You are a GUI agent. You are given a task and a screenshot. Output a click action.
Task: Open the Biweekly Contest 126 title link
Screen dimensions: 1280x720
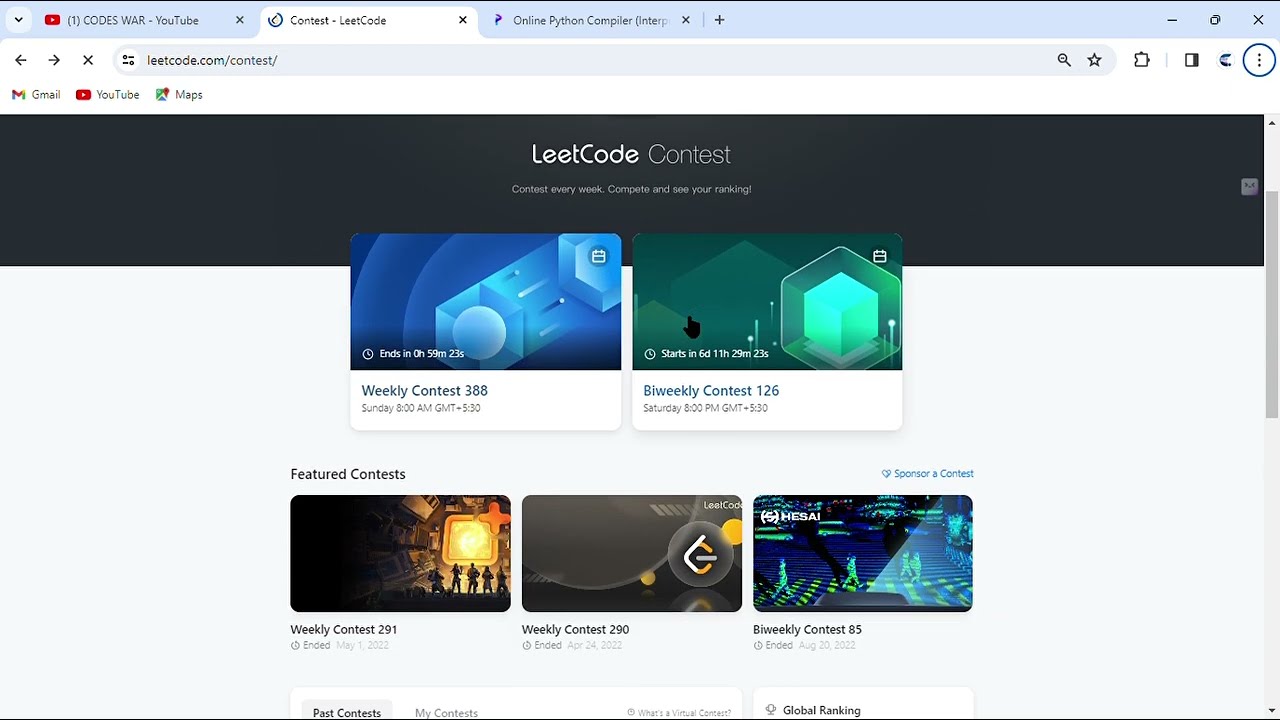711,391
